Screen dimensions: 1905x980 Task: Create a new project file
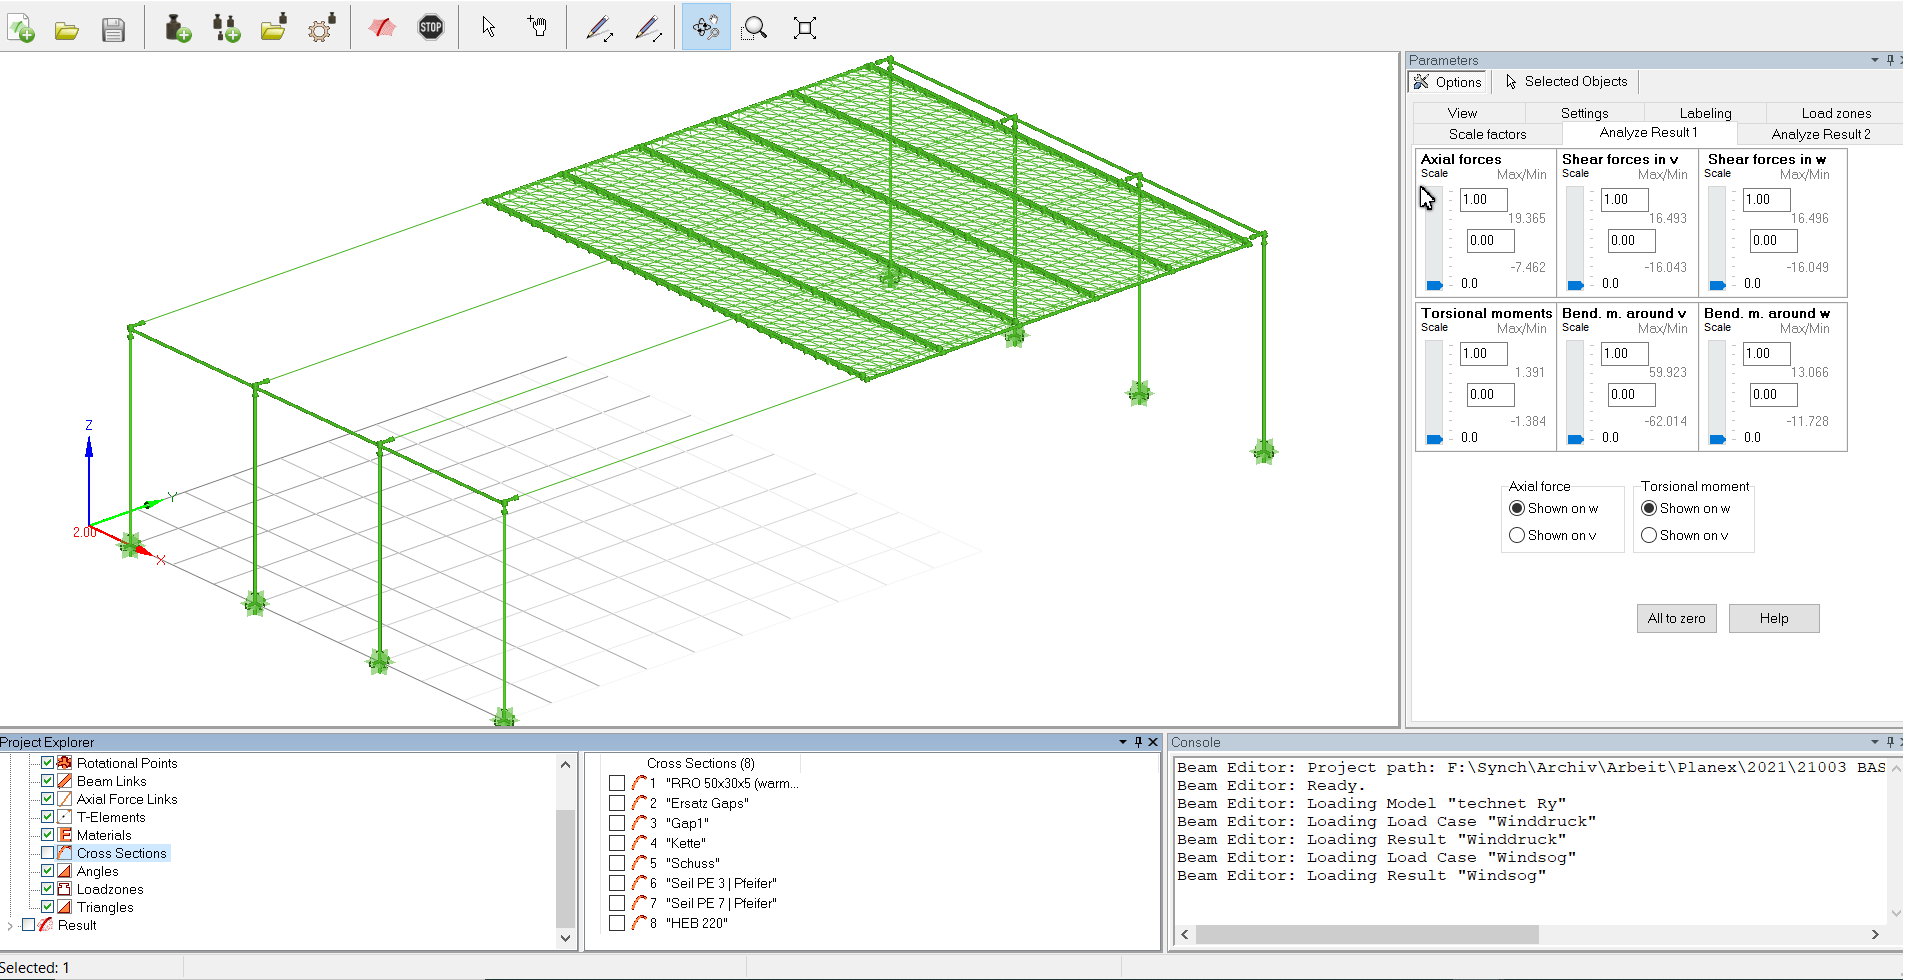tap(21, 28)
